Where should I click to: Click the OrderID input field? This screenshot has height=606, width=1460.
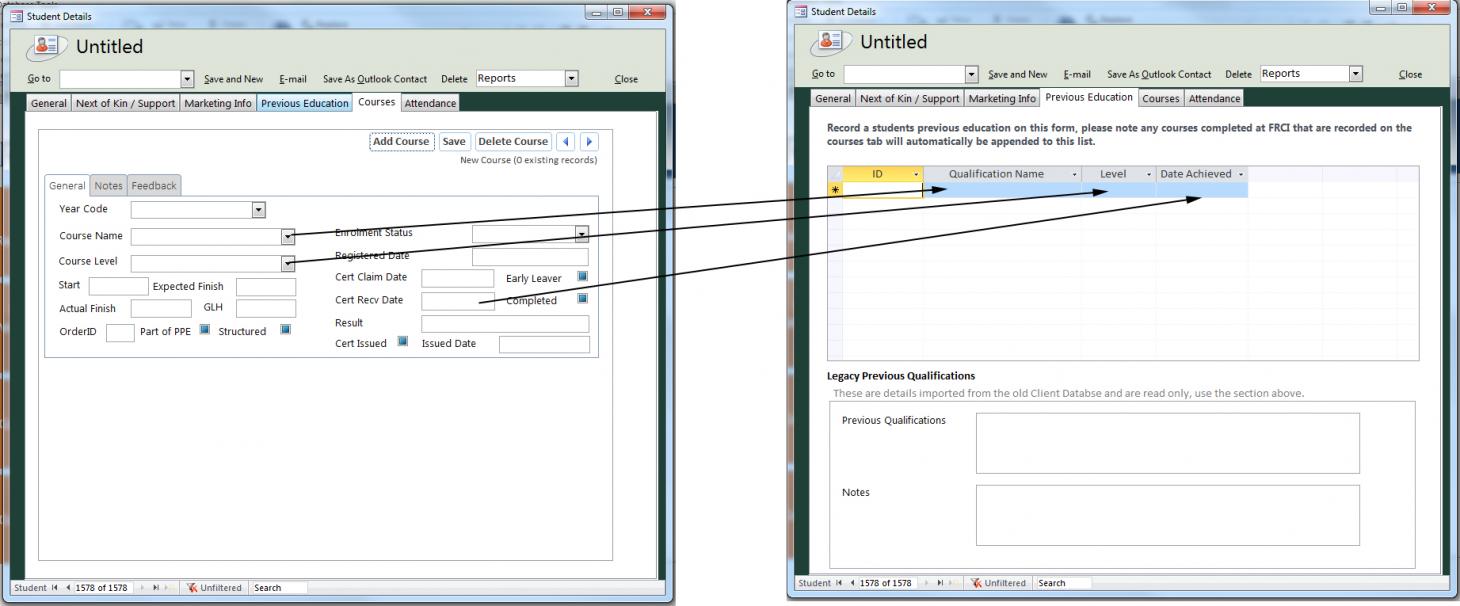click(120, 332)
